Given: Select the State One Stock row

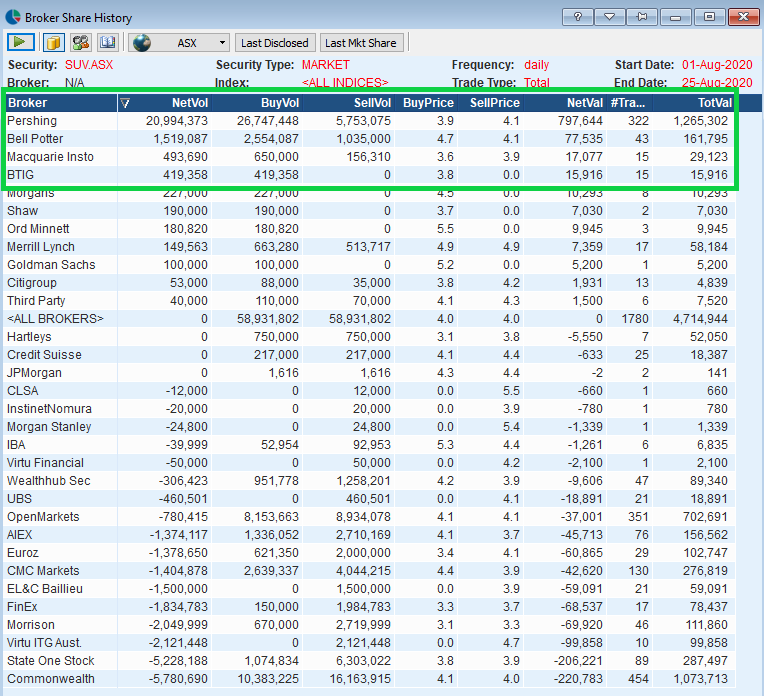Looking at the screenshot, I should 369,662.
